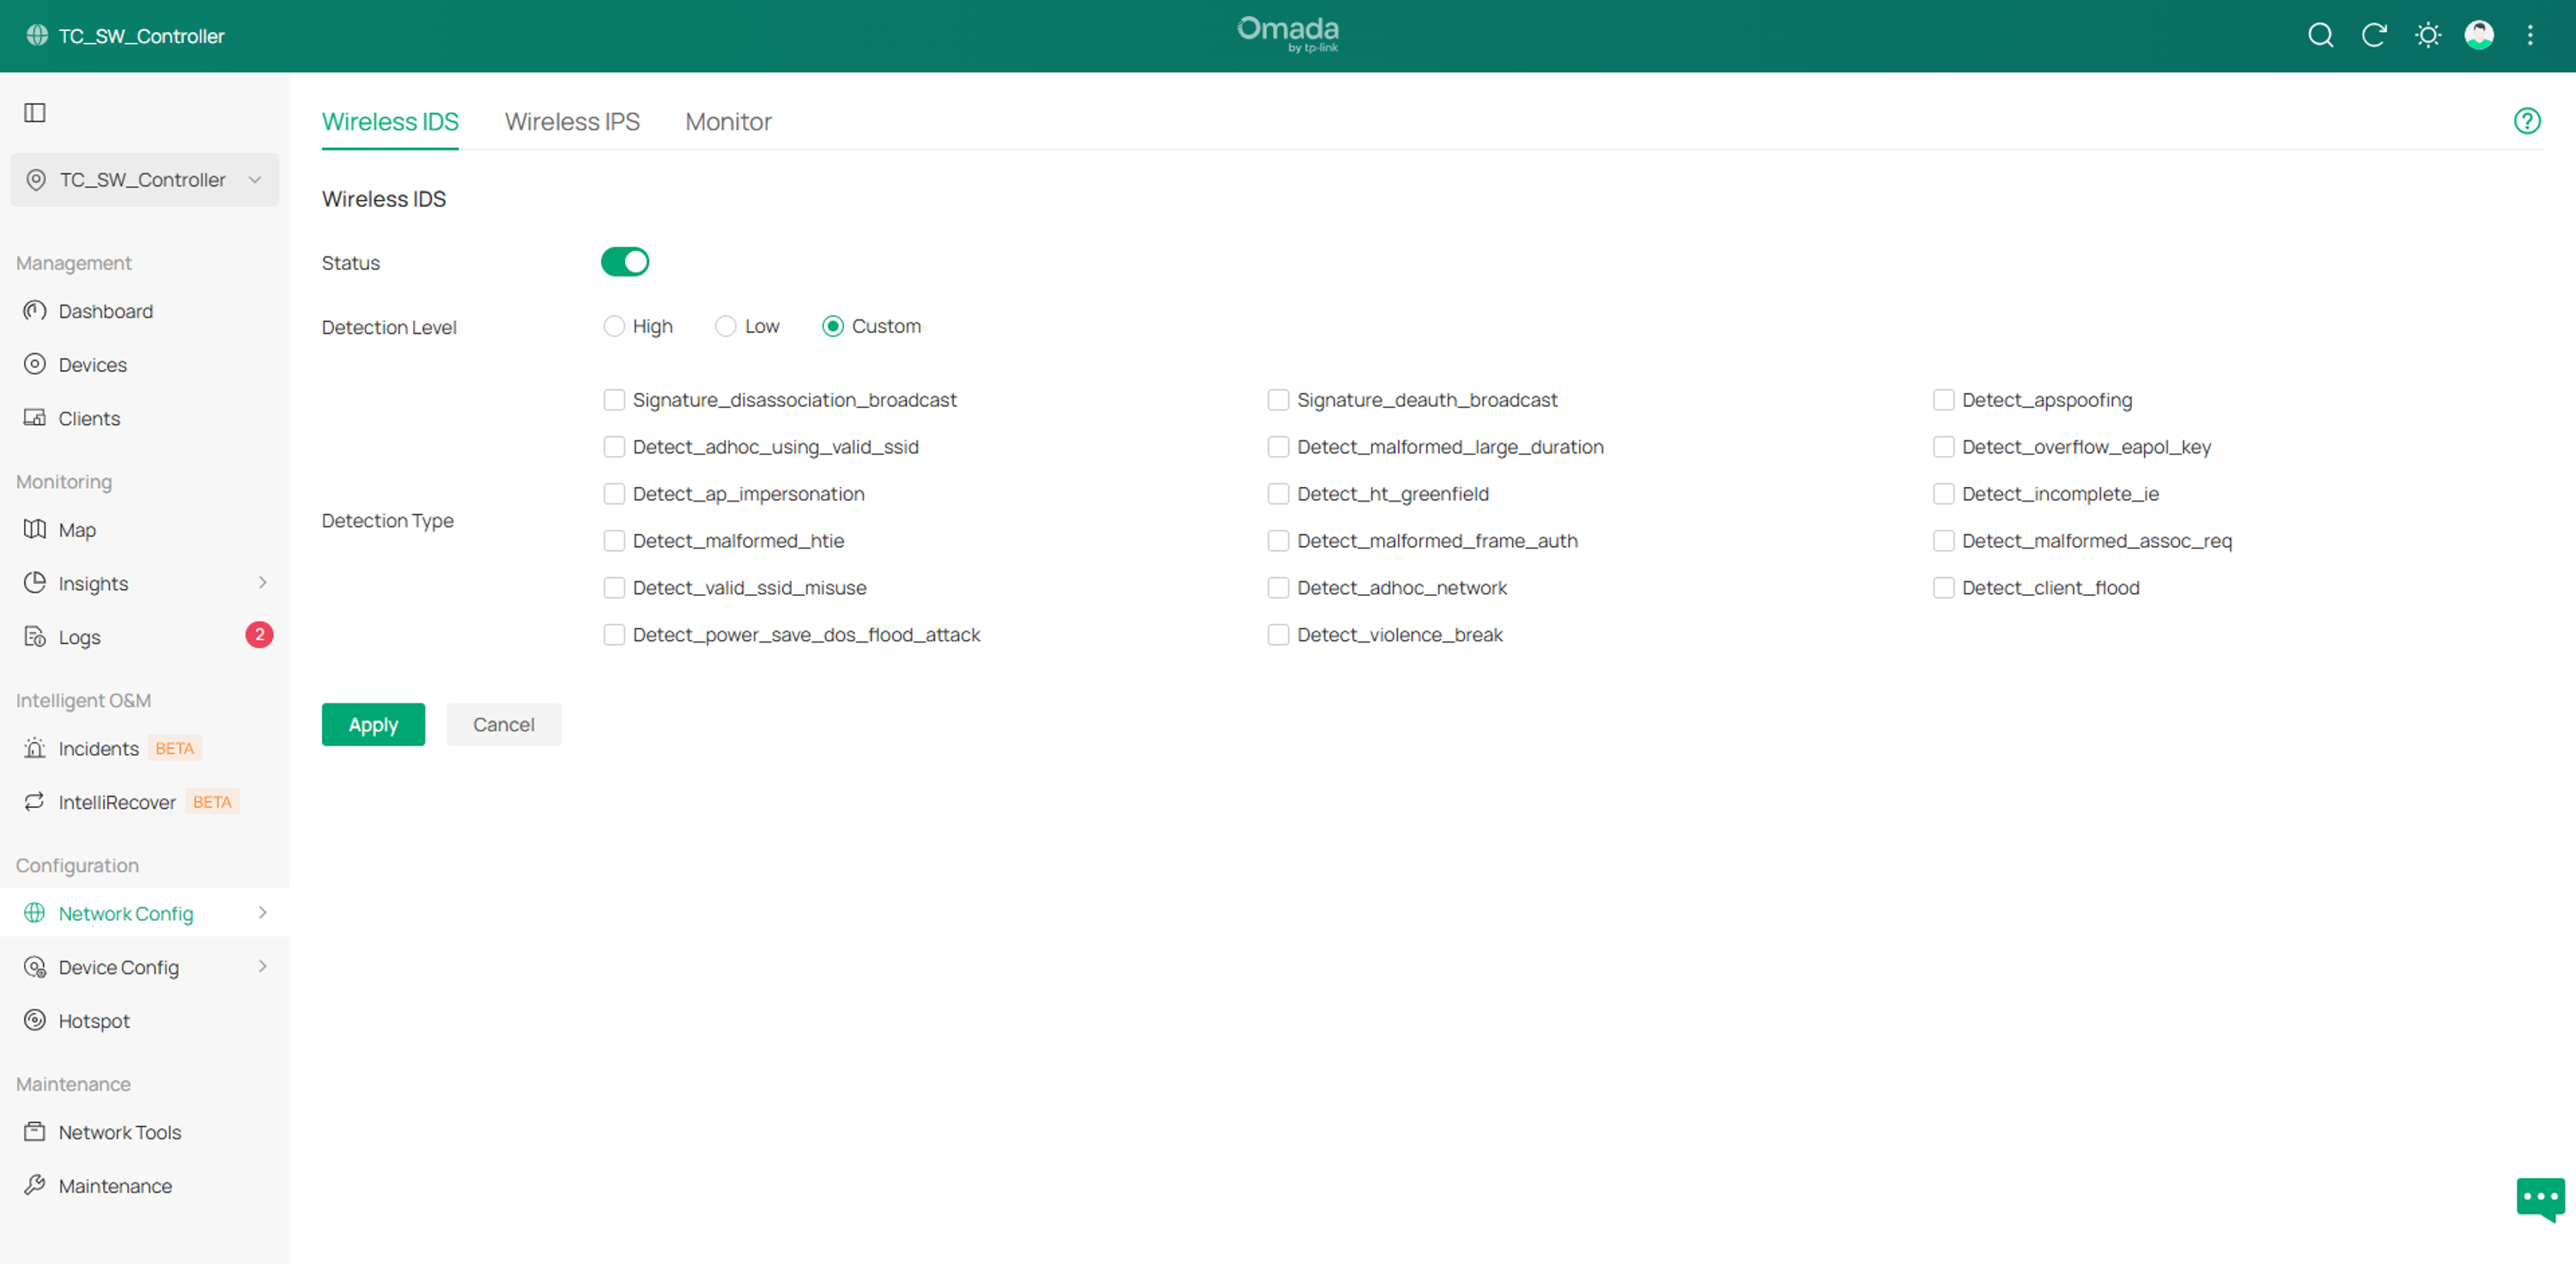This screenshot has width=2576, height=1264.
Task: Check Detect_valid_ssid_misuse
Action: point(614,588)
